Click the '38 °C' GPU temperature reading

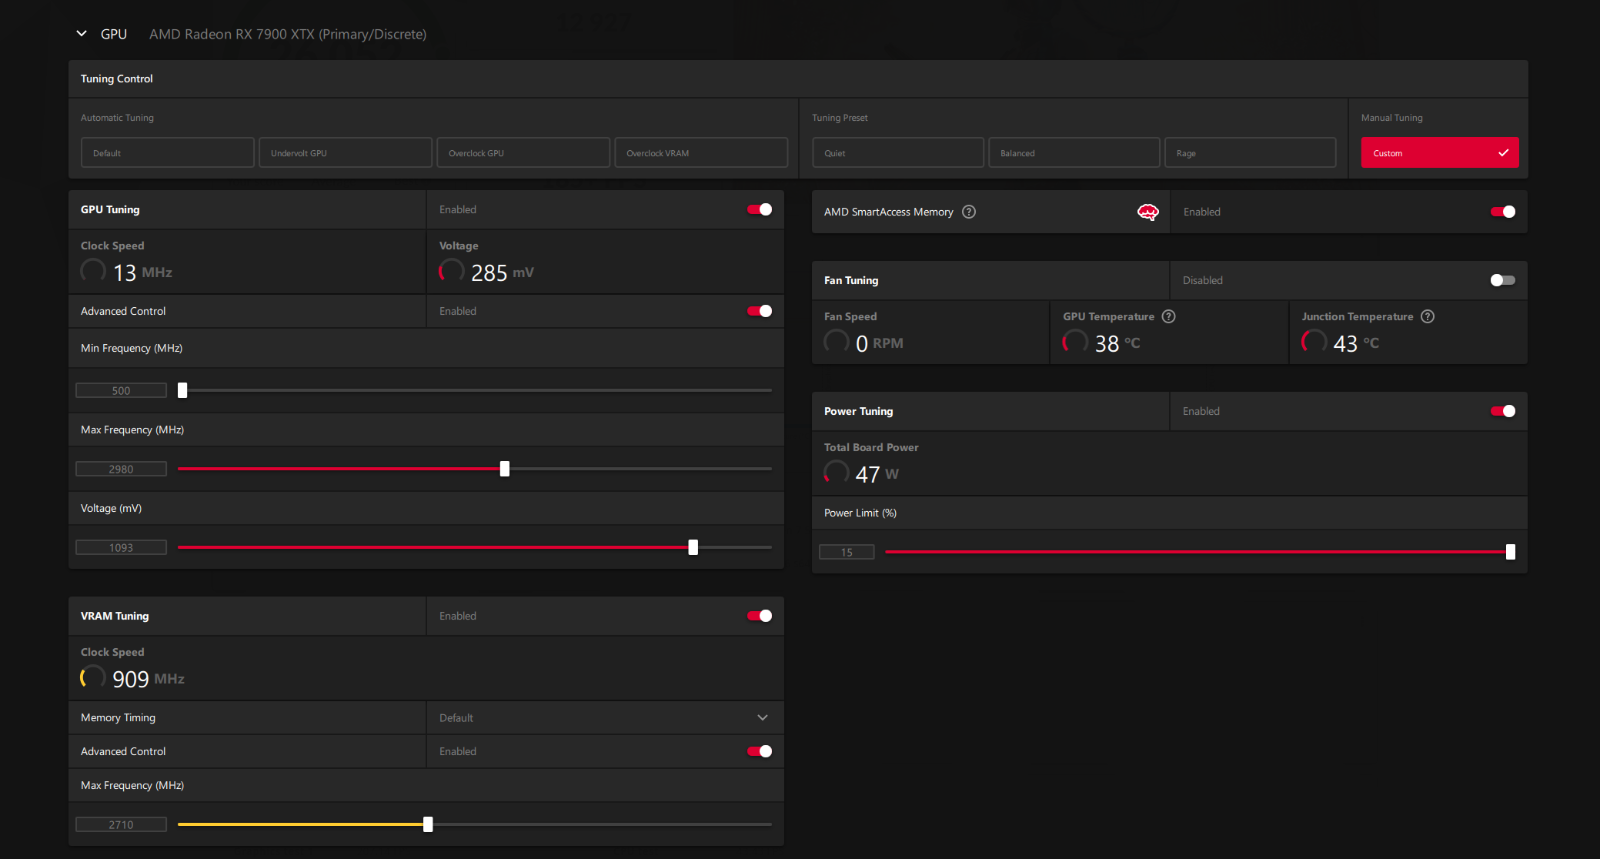pyautogui.click(x=1117, y=343)
